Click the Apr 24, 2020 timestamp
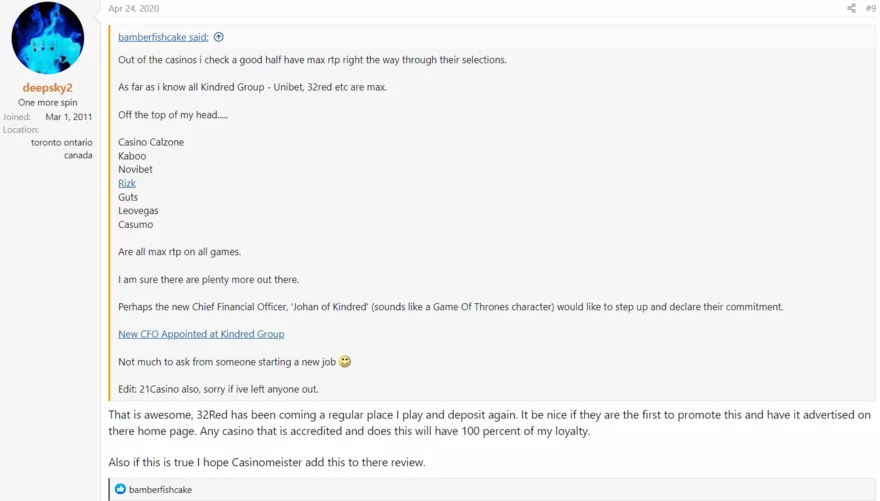This screenshot has height=501, width=880. coord(133,9)
